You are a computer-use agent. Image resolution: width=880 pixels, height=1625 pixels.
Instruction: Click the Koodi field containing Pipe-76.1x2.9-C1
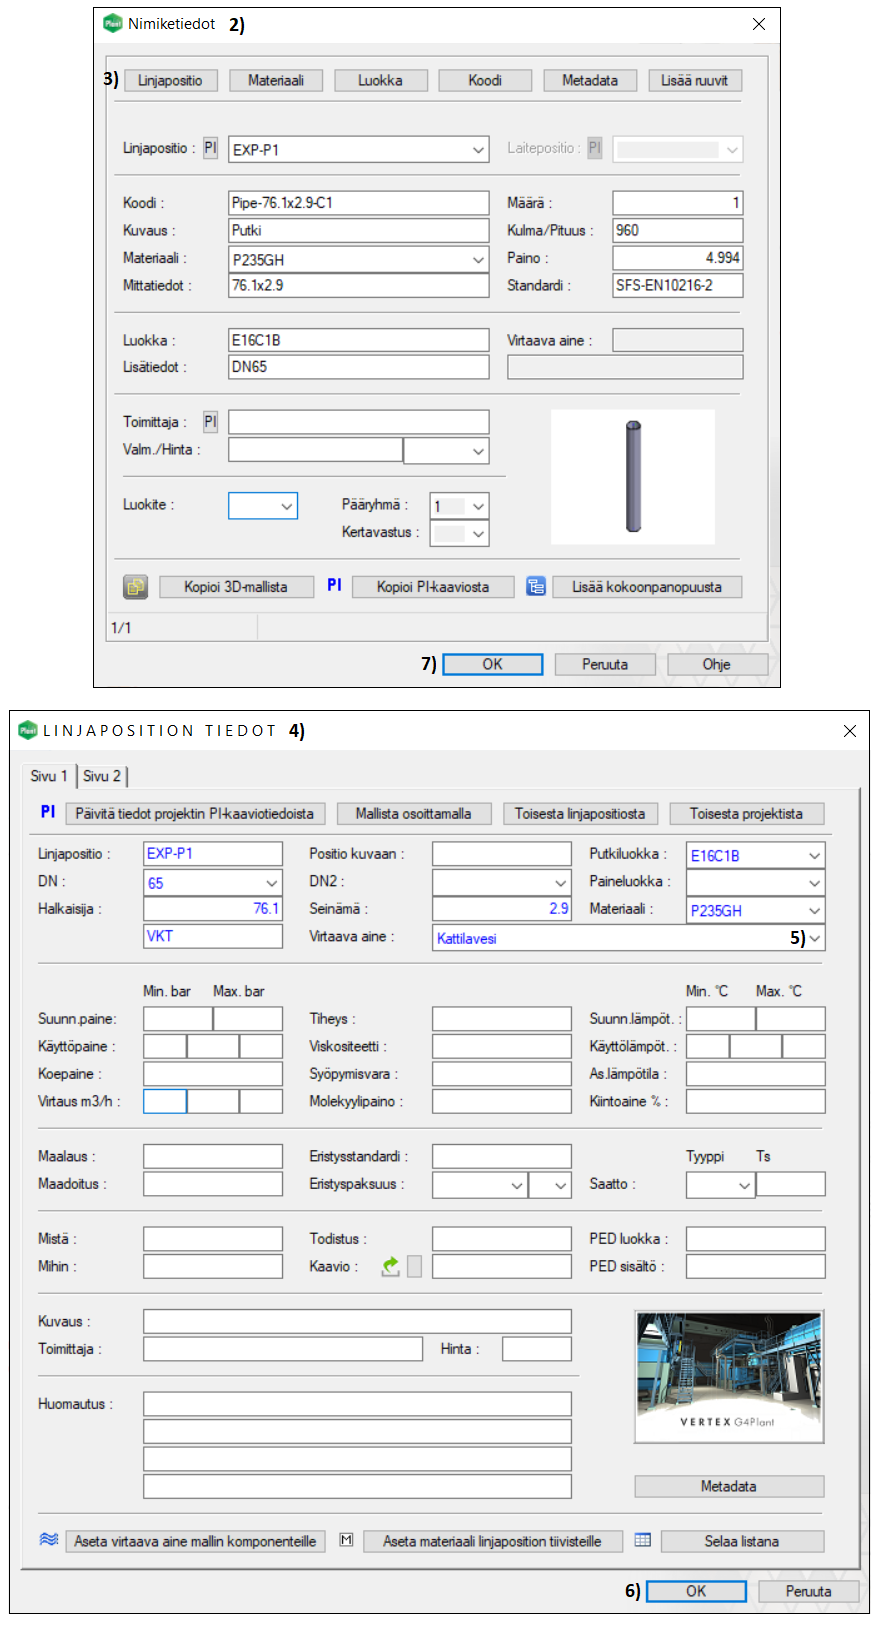358,203
